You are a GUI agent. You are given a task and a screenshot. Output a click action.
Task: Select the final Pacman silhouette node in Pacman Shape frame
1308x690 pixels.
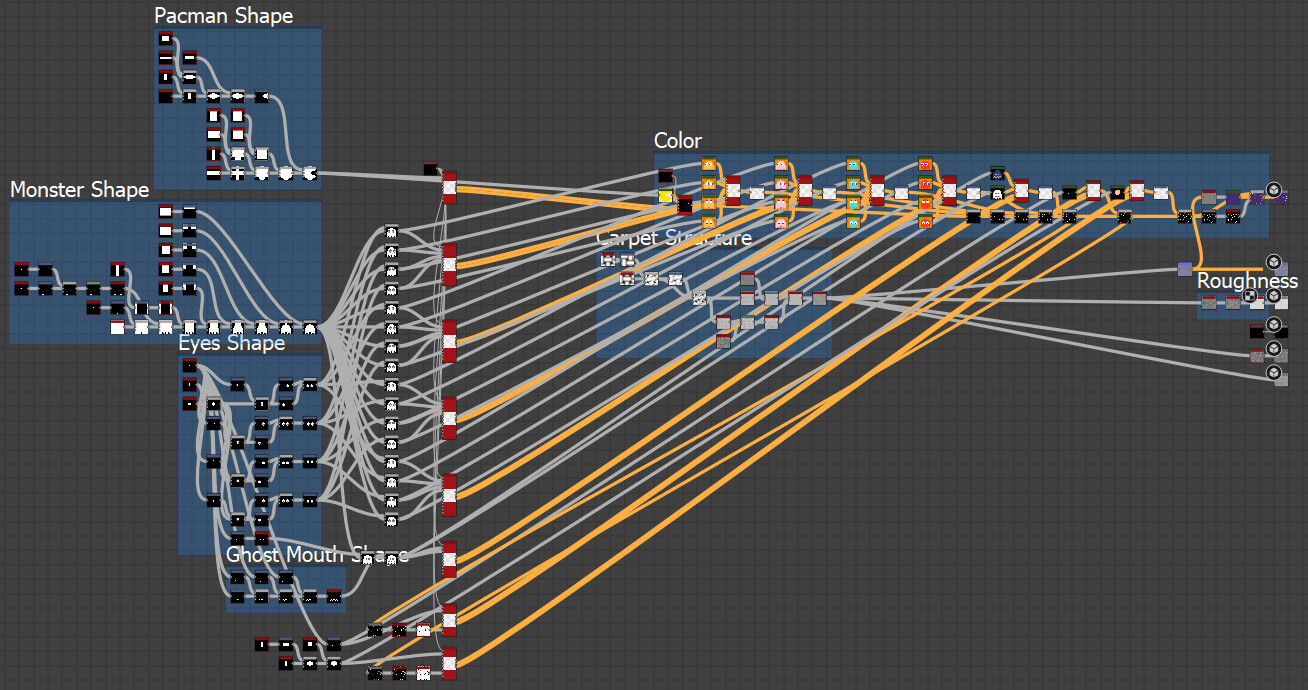coord(310,173)
